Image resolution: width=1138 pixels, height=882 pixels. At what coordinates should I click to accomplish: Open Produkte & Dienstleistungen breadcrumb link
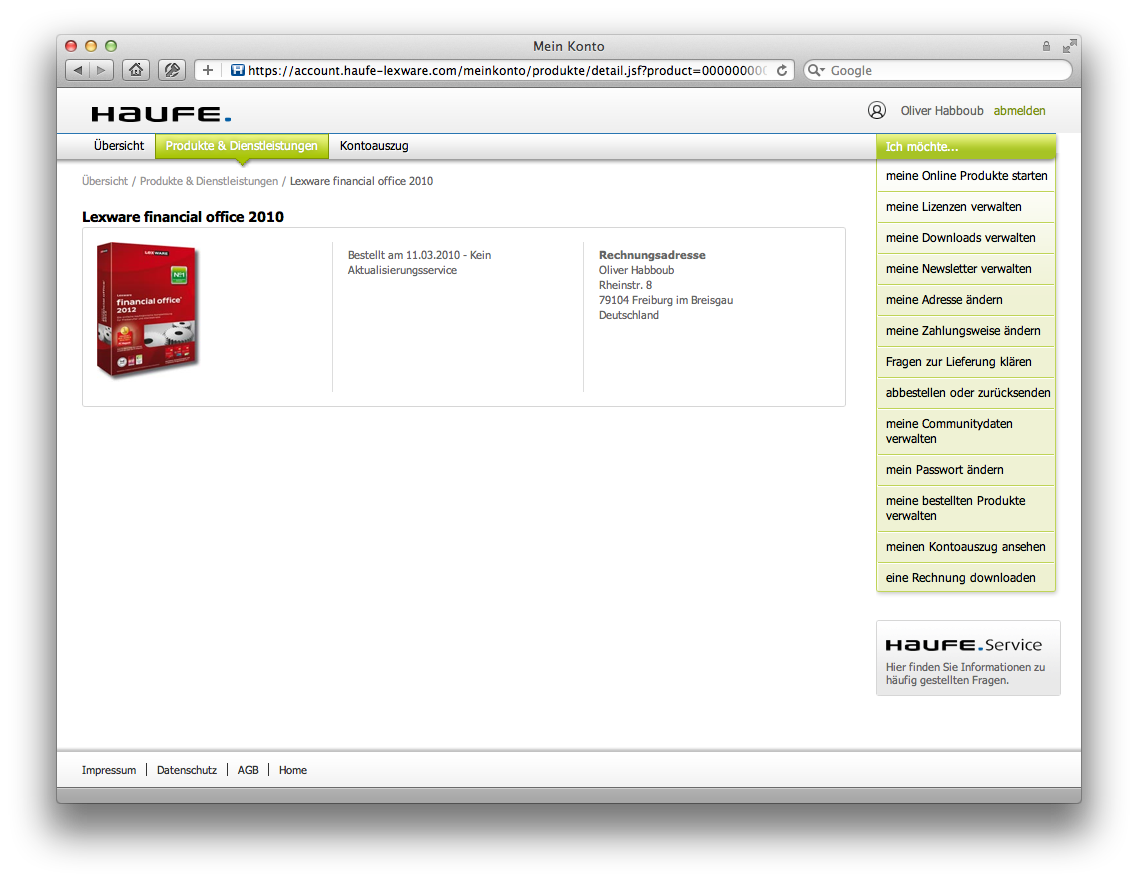[209, 181]
